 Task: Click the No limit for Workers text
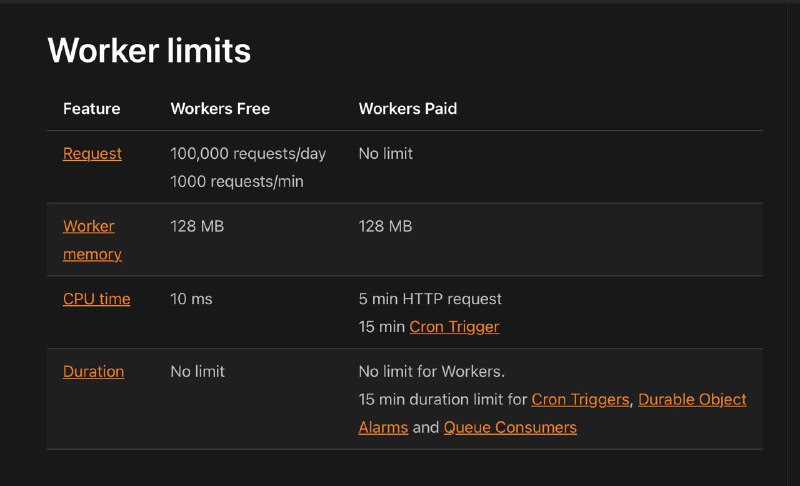coord(432,371)
